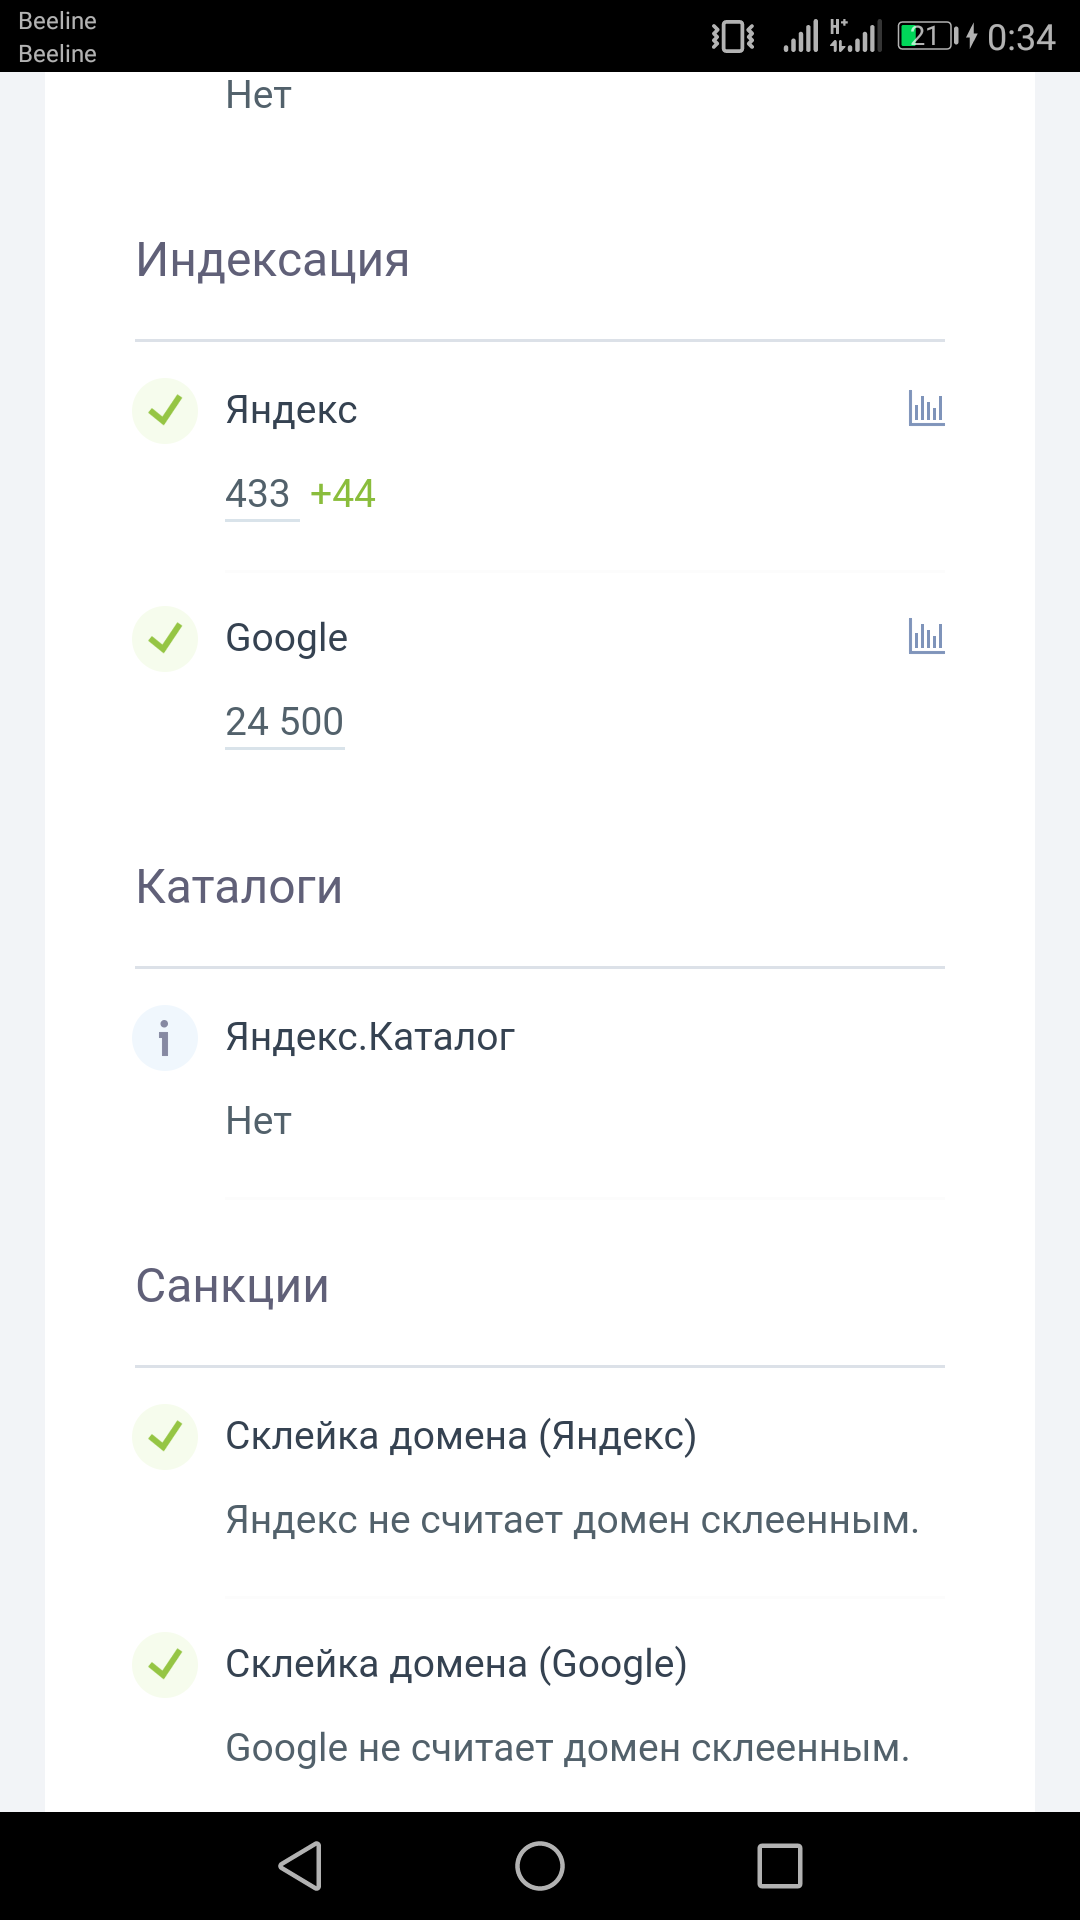Viewport: 1080px width, 1920px height.
Task: Tap the checkmark next to Склейка домена (Яндекс)
Action: point(165,1436)
